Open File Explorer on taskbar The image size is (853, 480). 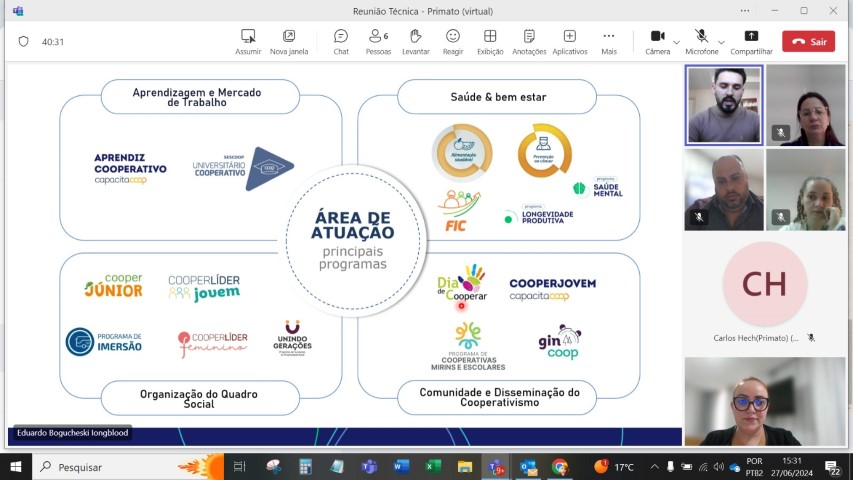tap(465, 467)
